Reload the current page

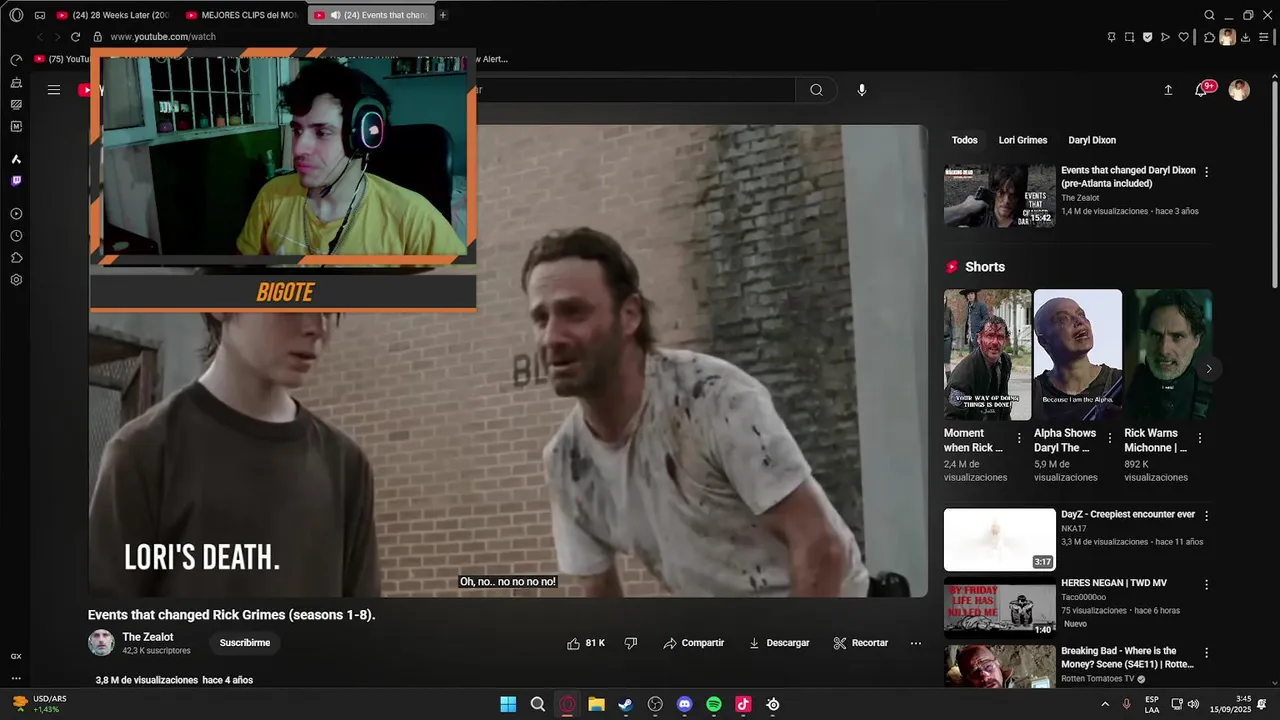[x=75, y=37]
